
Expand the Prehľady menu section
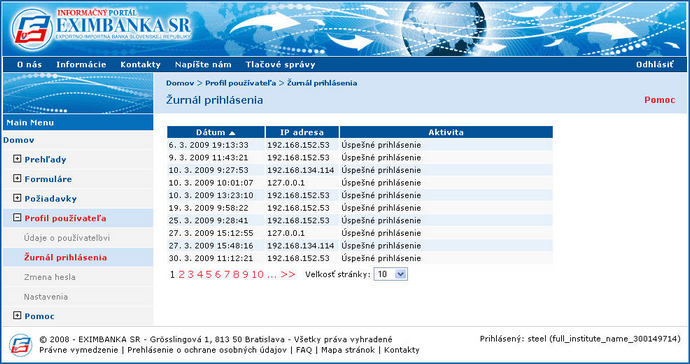pos(17,159)
